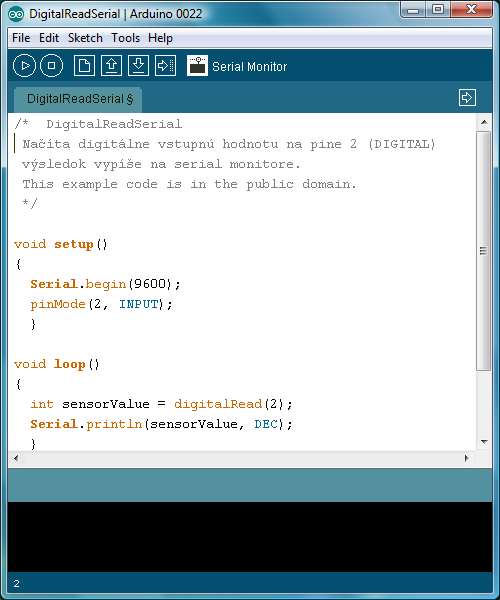Viewport: 500px width, 600px height.
Task: Minimize the Arduino window
Action: tap(413, 10)
